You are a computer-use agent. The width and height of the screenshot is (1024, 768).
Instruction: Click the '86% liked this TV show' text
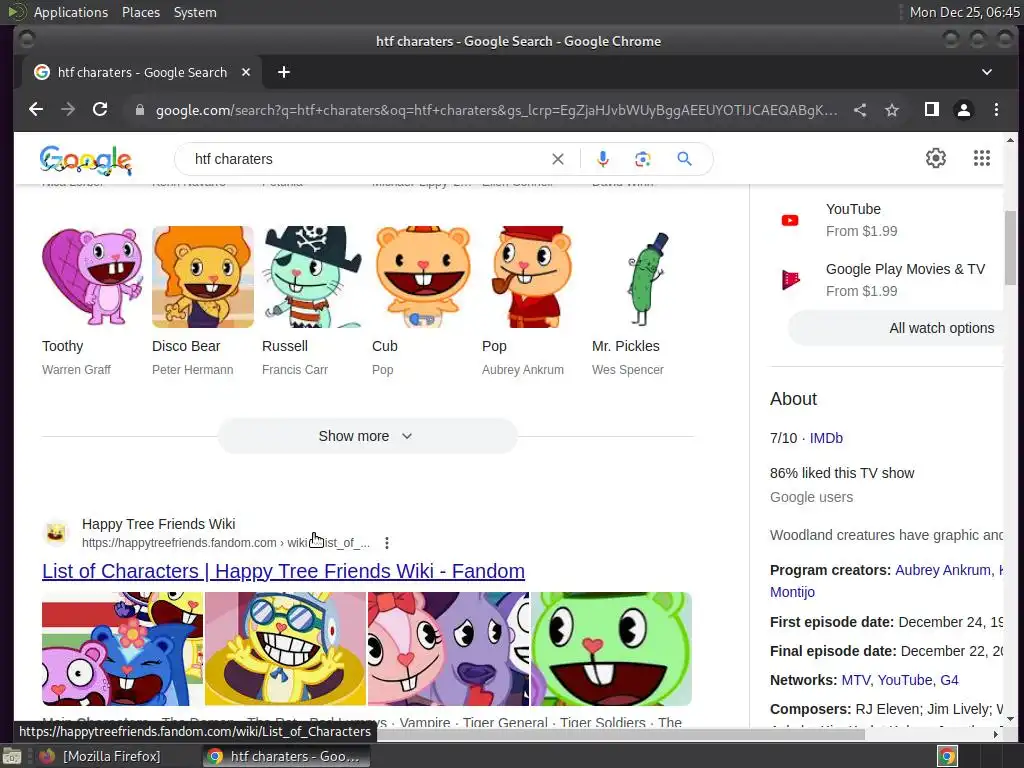pos(842,473)
